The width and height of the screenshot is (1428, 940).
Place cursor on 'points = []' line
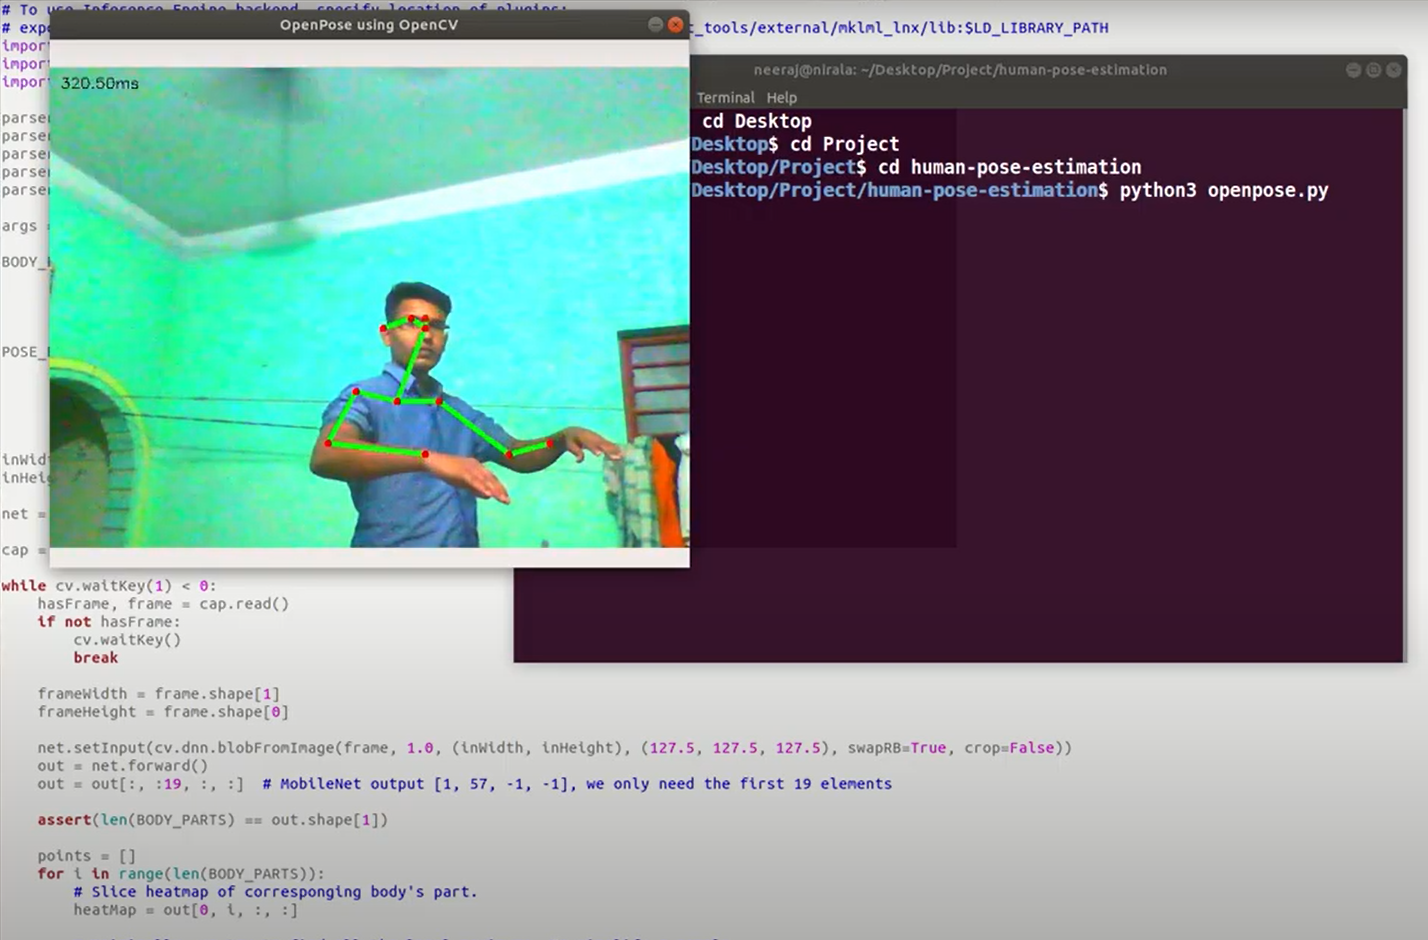(x=86, y=856)
